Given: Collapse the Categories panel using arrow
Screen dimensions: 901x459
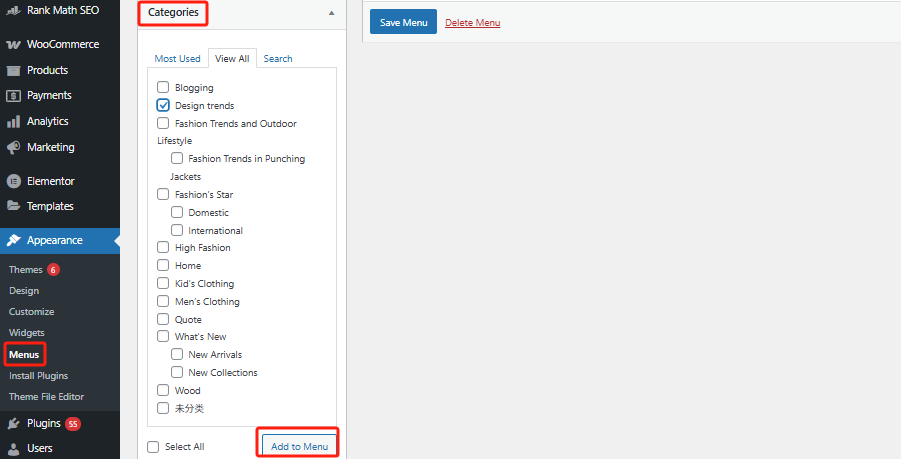Looking at the screenshot, I should pos(331,14).
